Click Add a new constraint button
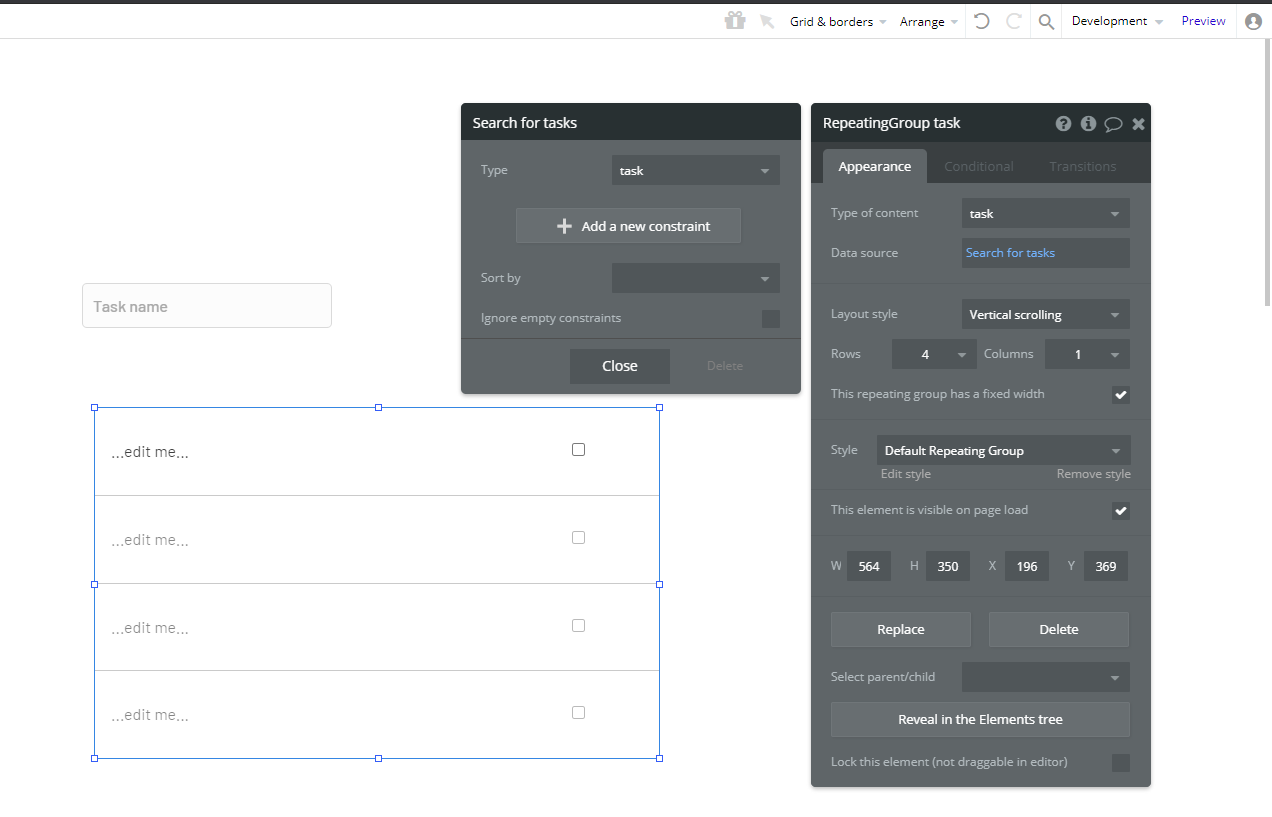 click(628, 226)
